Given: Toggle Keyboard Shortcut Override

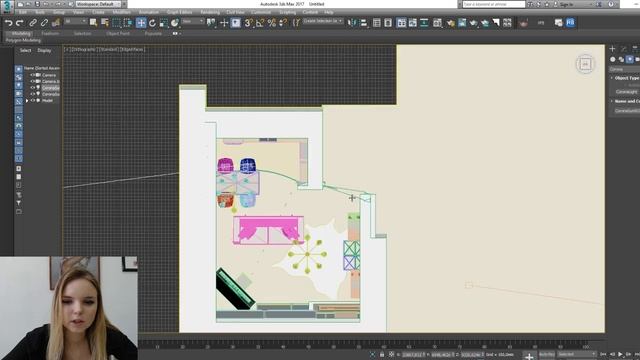Looking at the screenshot, I should click(236, 23).
